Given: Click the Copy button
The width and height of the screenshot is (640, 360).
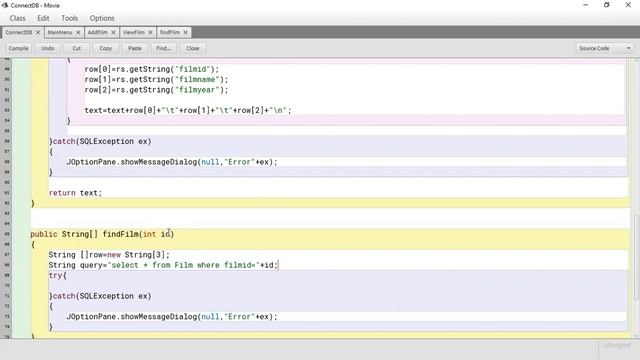Looking at the screenshot, I should (106, 48).
